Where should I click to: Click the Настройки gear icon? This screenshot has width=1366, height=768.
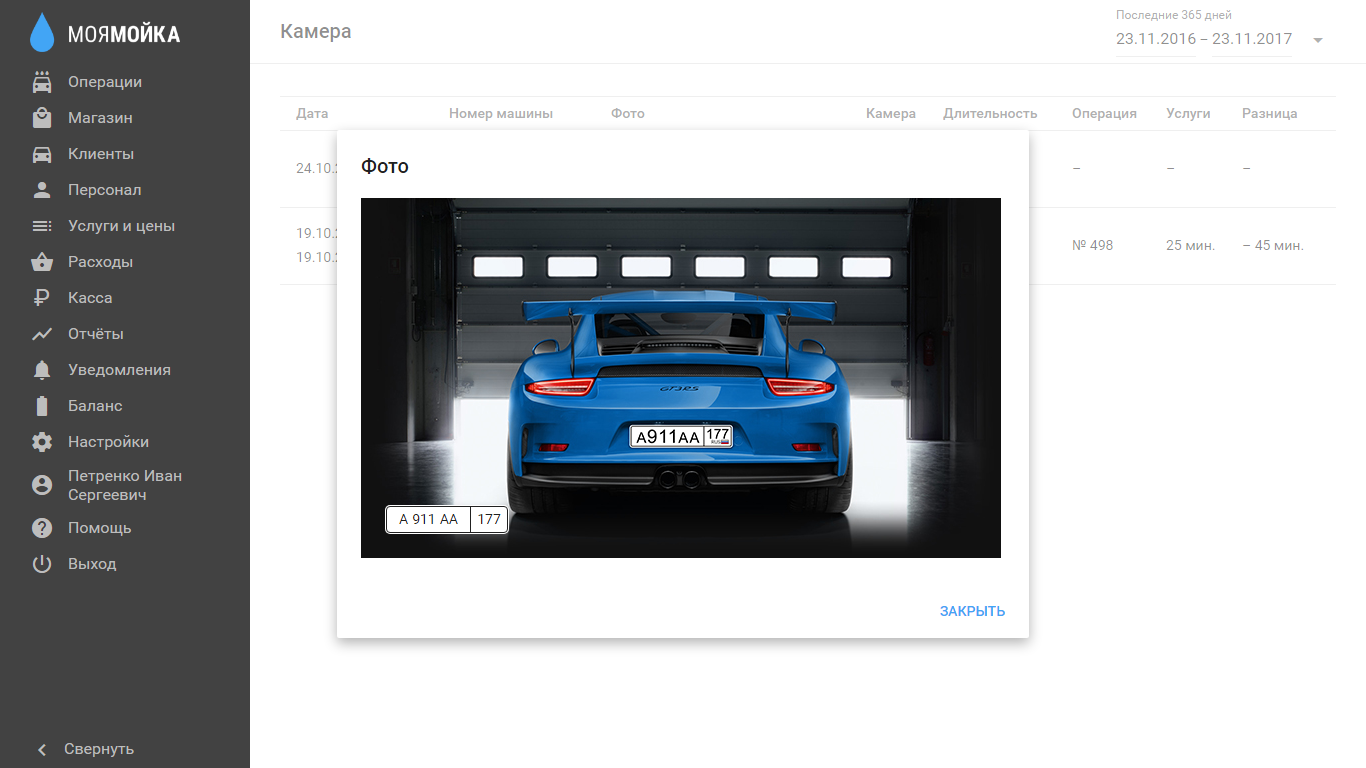pos(42,442)
